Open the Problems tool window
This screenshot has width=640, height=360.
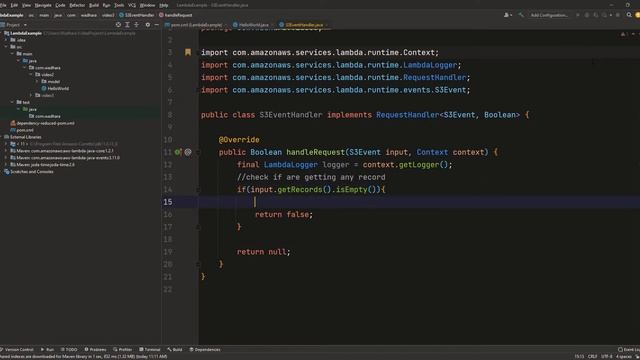click(95, 350)
